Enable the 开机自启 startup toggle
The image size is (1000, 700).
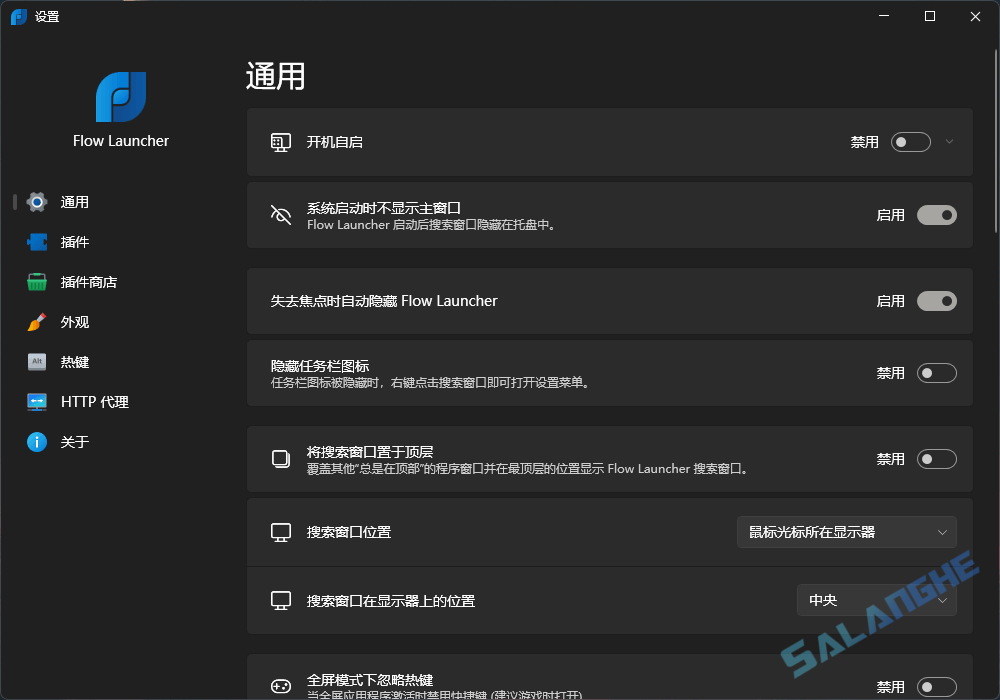[910, 141]
